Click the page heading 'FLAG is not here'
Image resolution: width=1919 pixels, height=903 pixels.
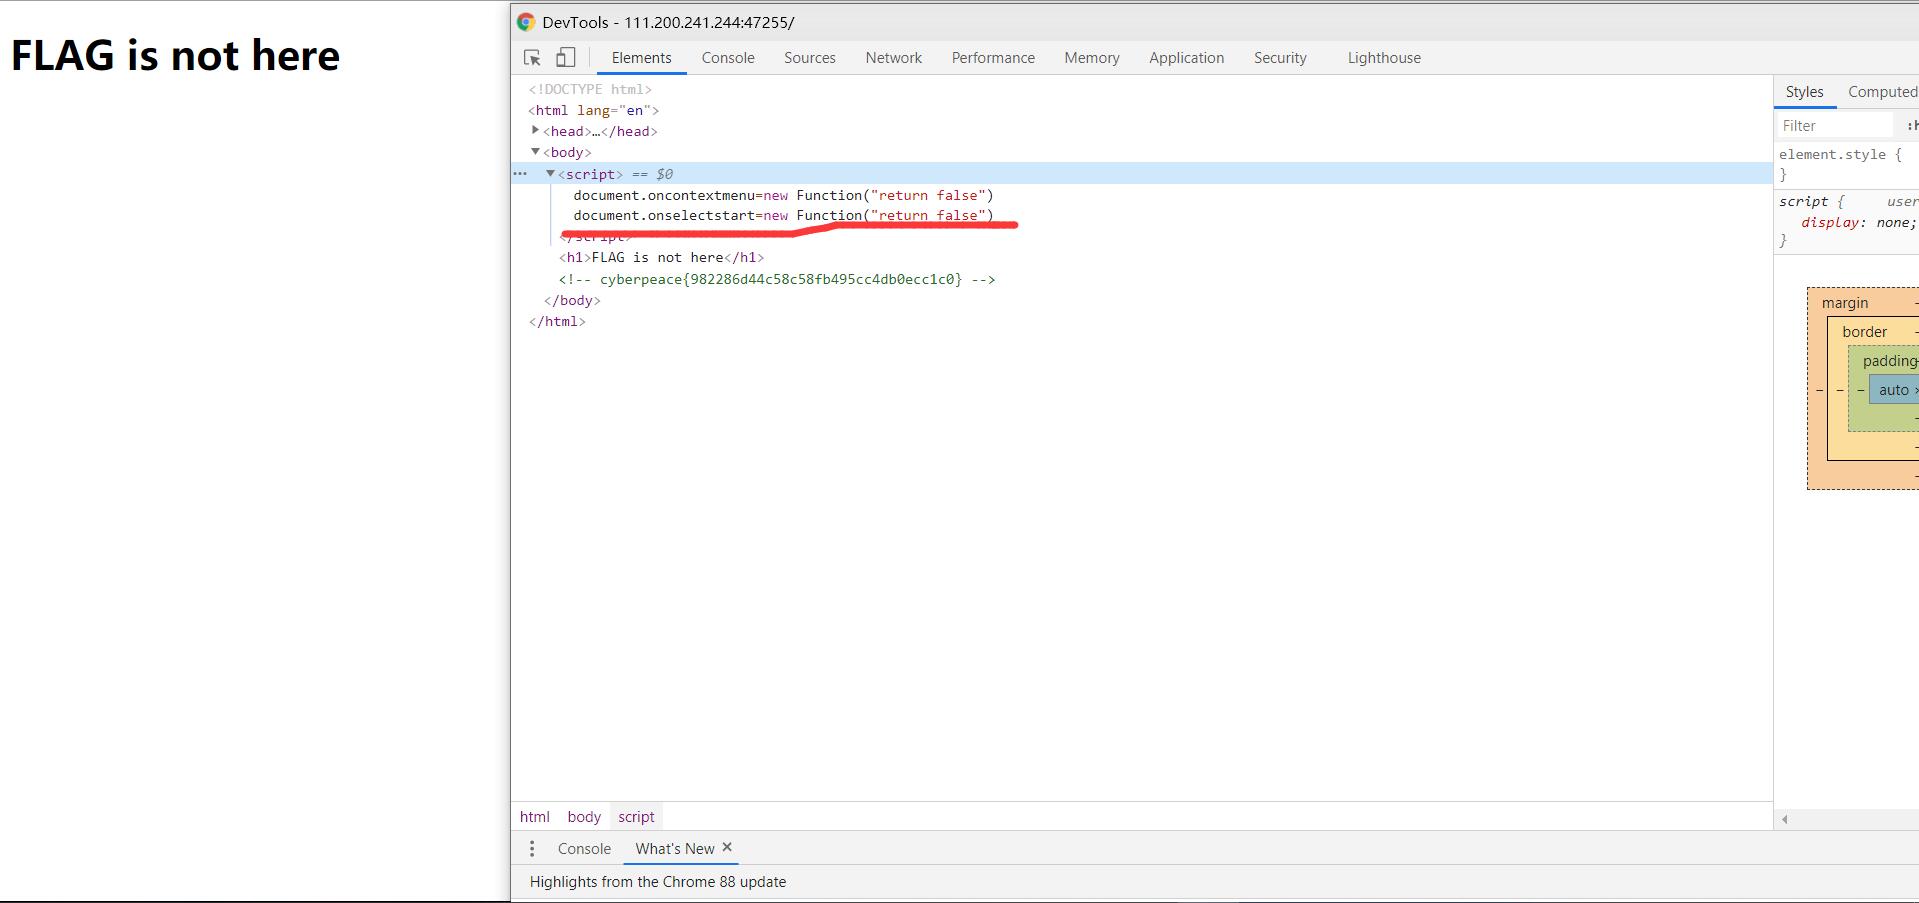[x=175, y=55]
